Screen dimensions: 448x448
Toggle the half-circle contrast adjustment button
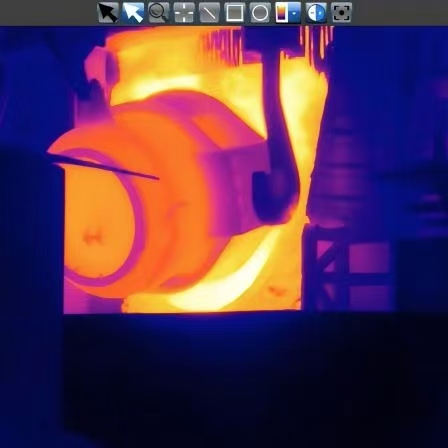click(316, 13)
